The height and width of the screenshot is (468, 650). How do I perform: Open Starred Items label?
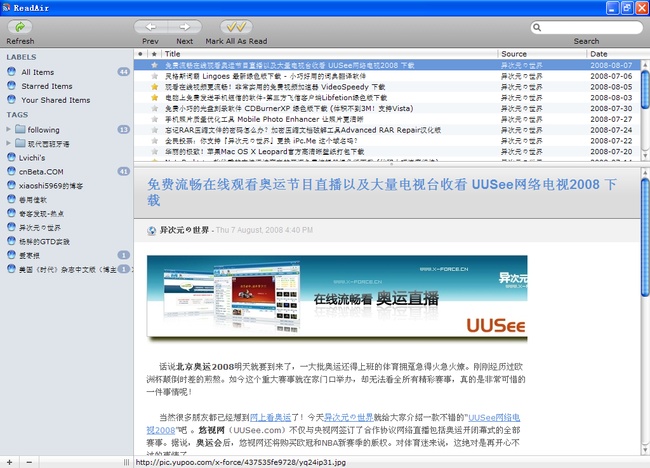[x=47, y=86]
